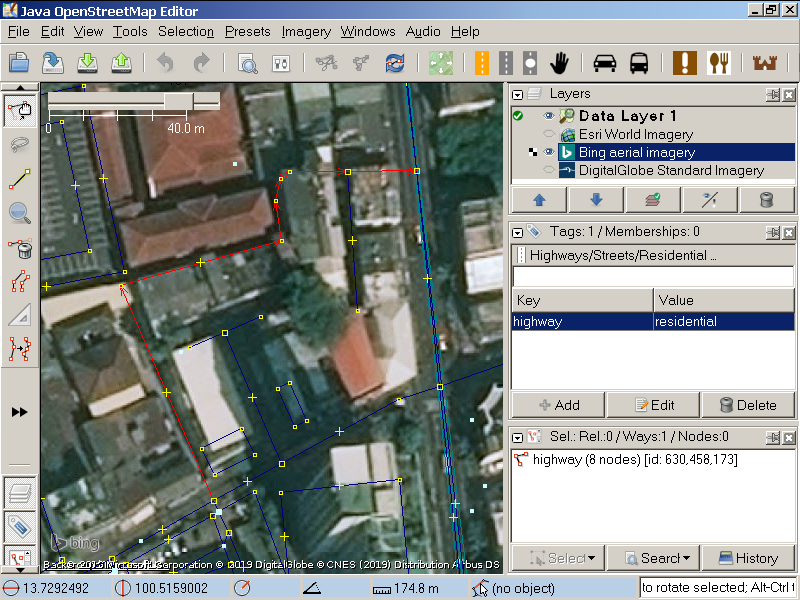Screen dimensions: 800x600
Task: Toggle visibility of Bing aerial imagery layer
Action: (x=549, y=153)
